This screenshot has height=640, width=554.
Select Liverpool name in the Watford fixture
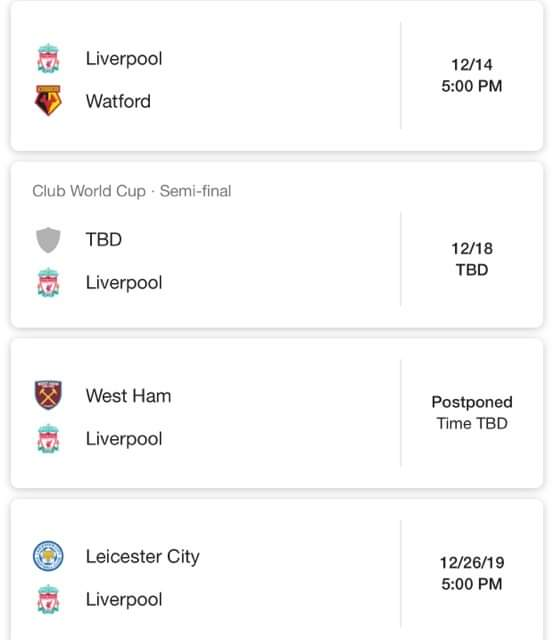(124, 59)
